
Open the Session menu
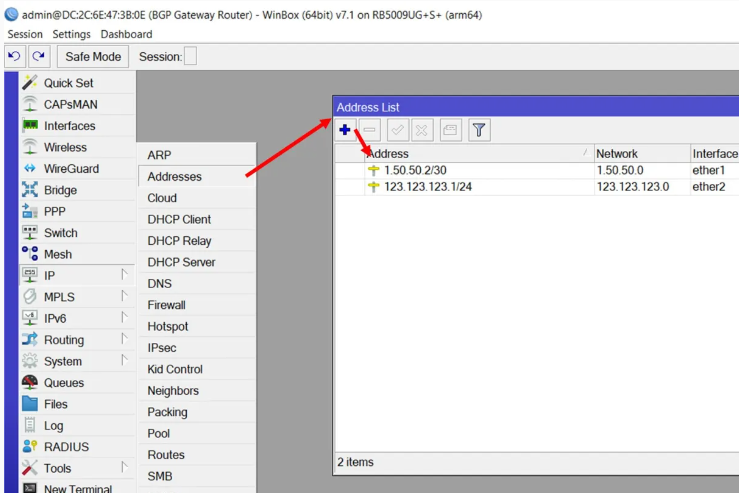25,34
